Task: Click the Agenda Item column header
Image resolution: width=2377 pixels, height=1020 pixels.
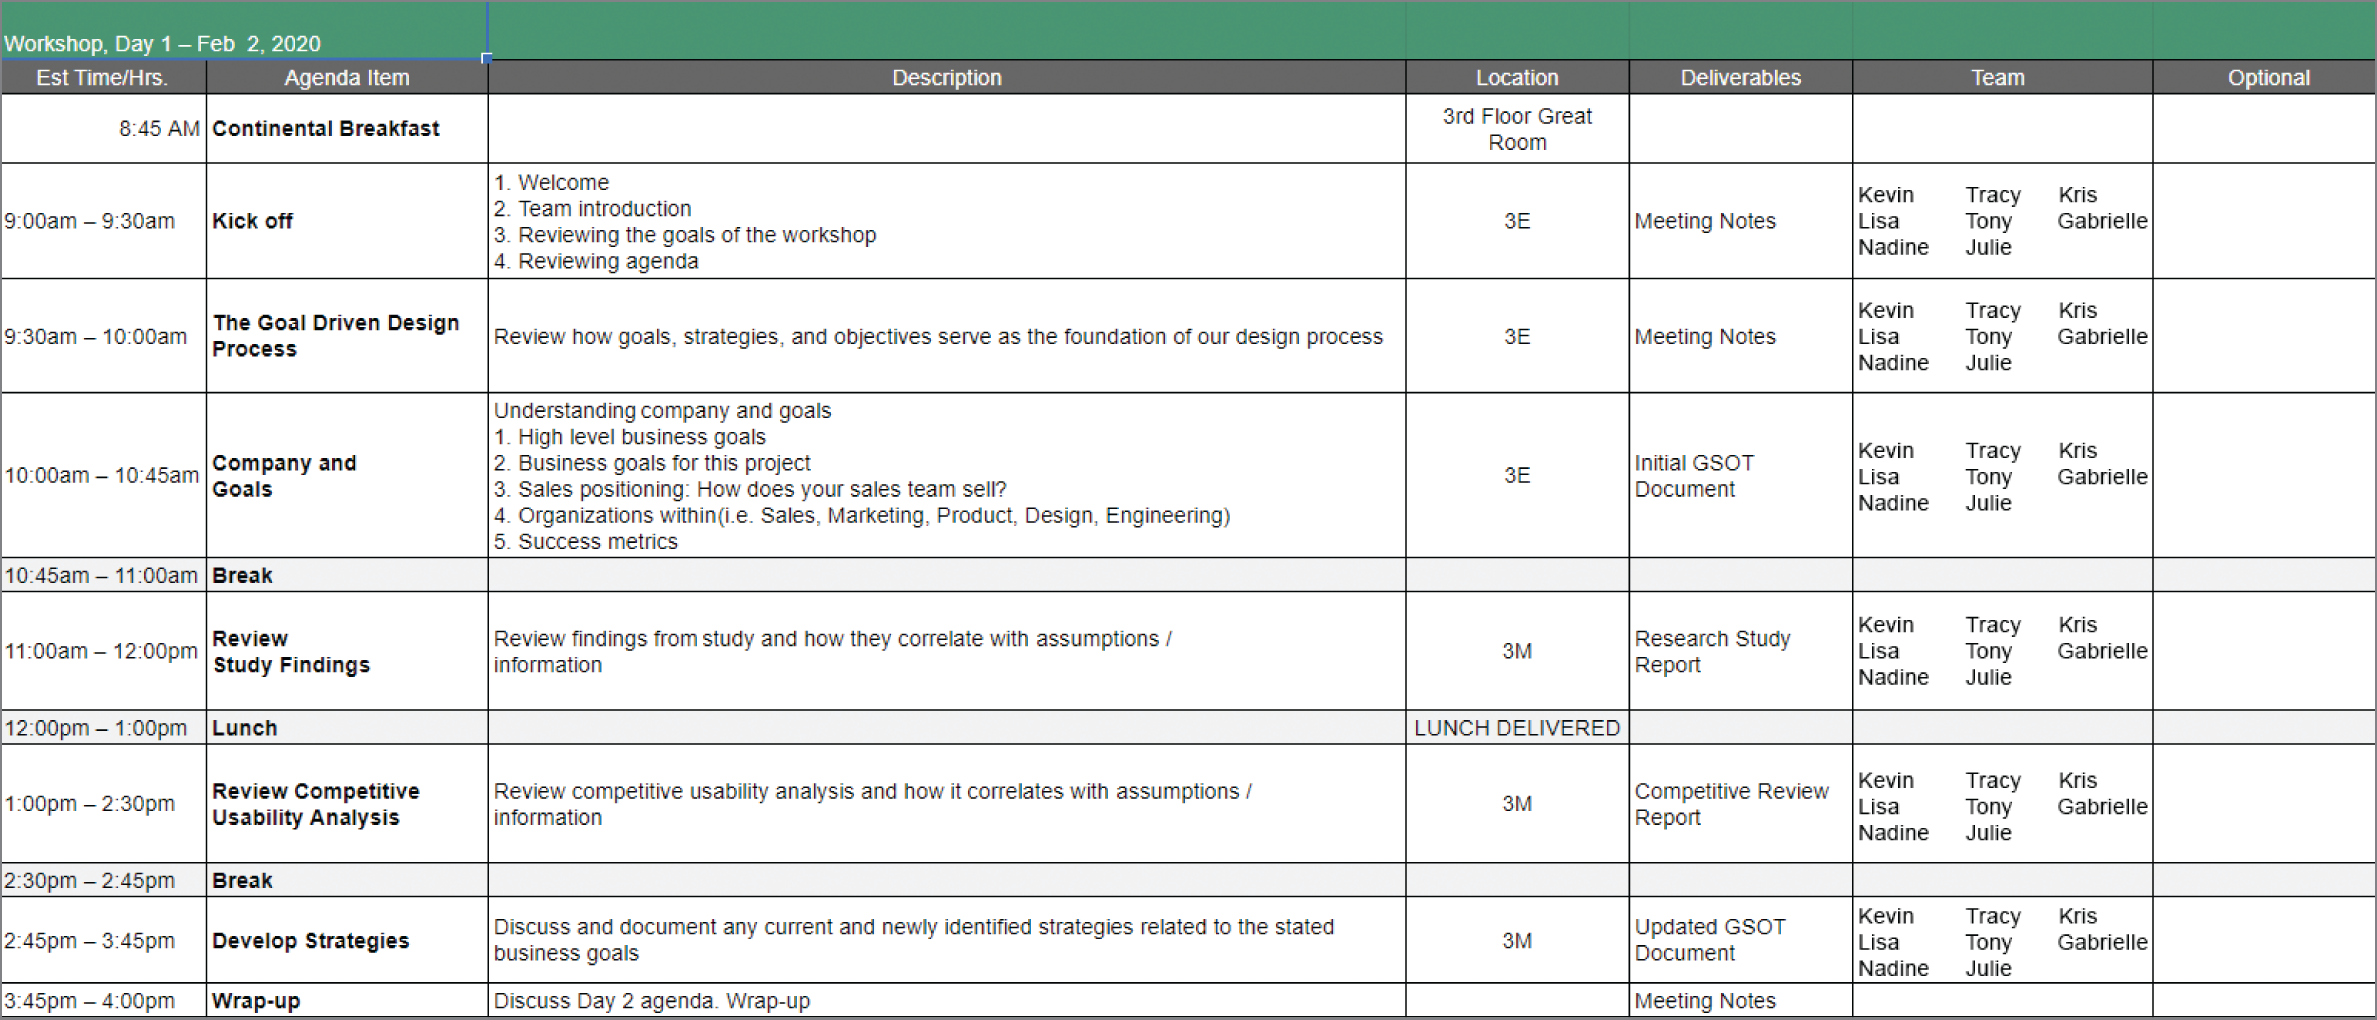Action: coord(347,78)
